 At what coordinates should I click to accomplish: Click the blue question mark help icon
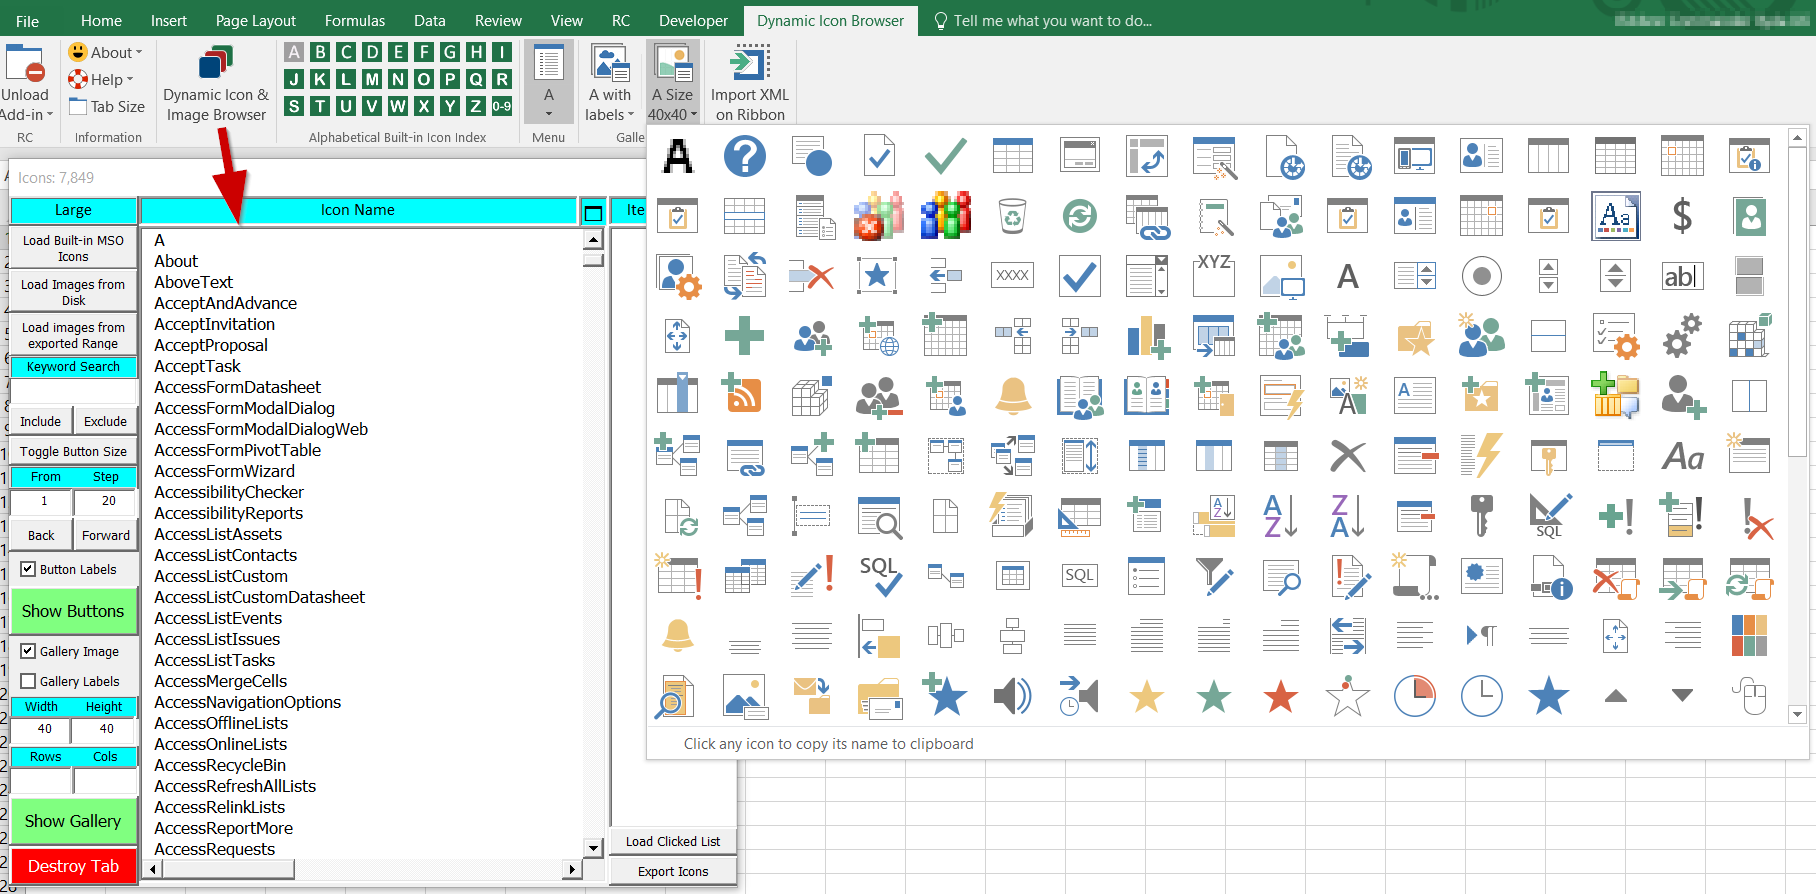tap(745, 156)
